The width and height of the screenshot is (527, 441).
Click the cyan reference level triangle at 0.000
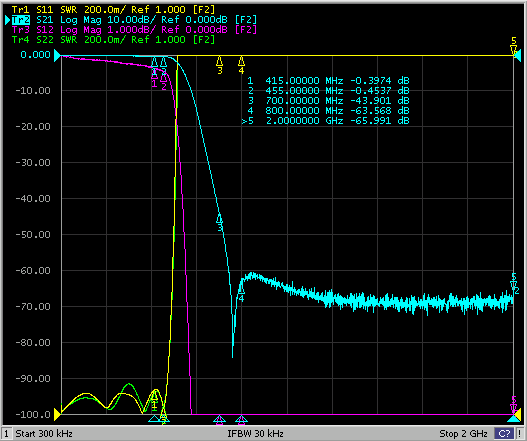click(x=57, y=55)
